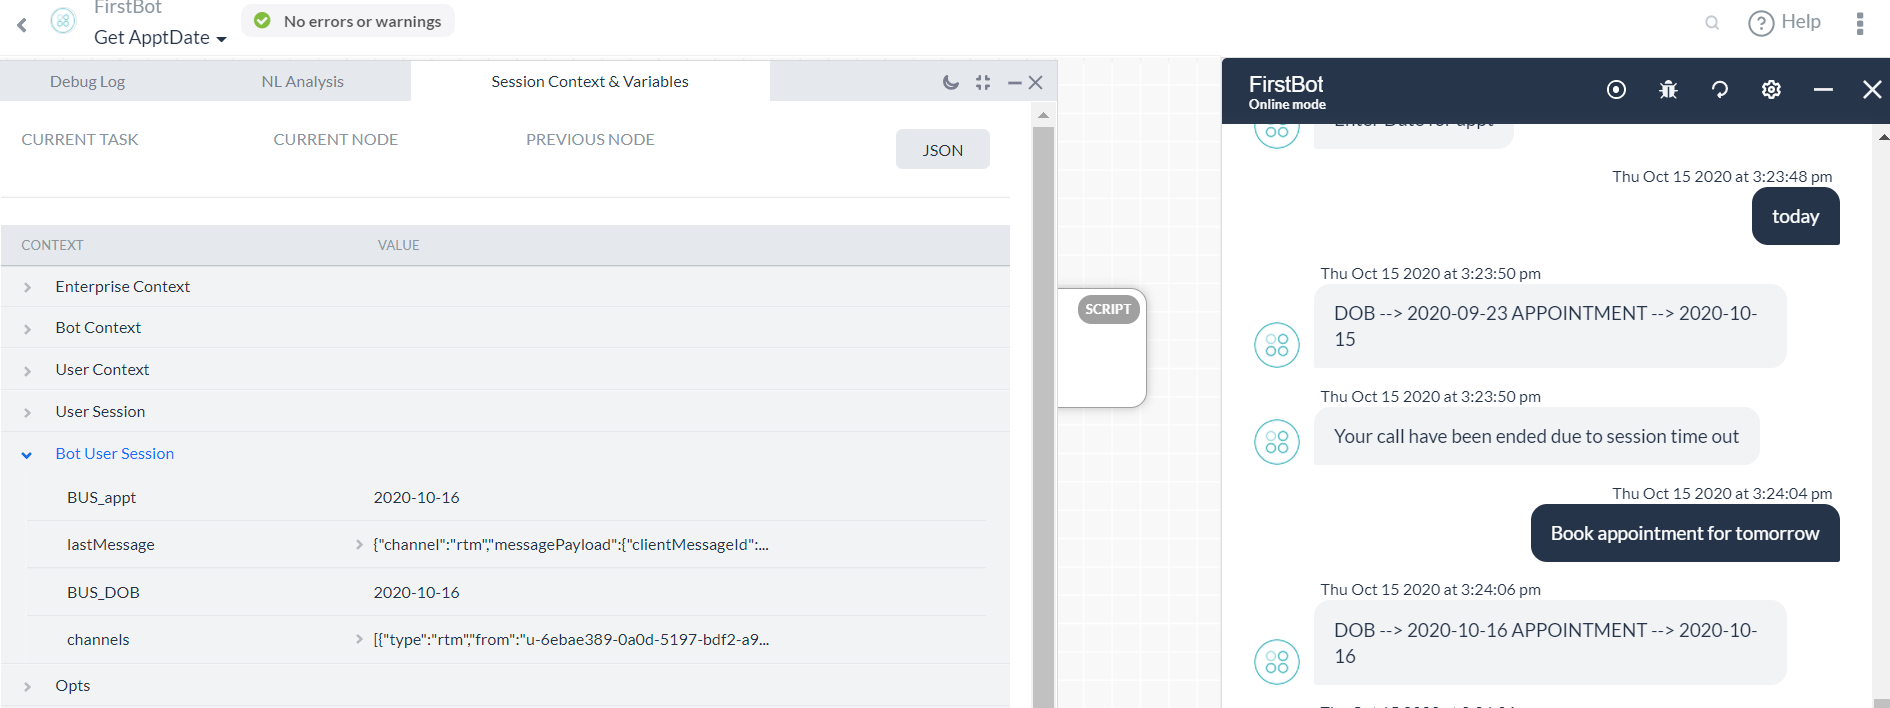This screenshot has width=1890, height=708.
Task: Click scroll-up arrow of chat scrollbar
Action: pyautogui.click(x=1883, y=137)
